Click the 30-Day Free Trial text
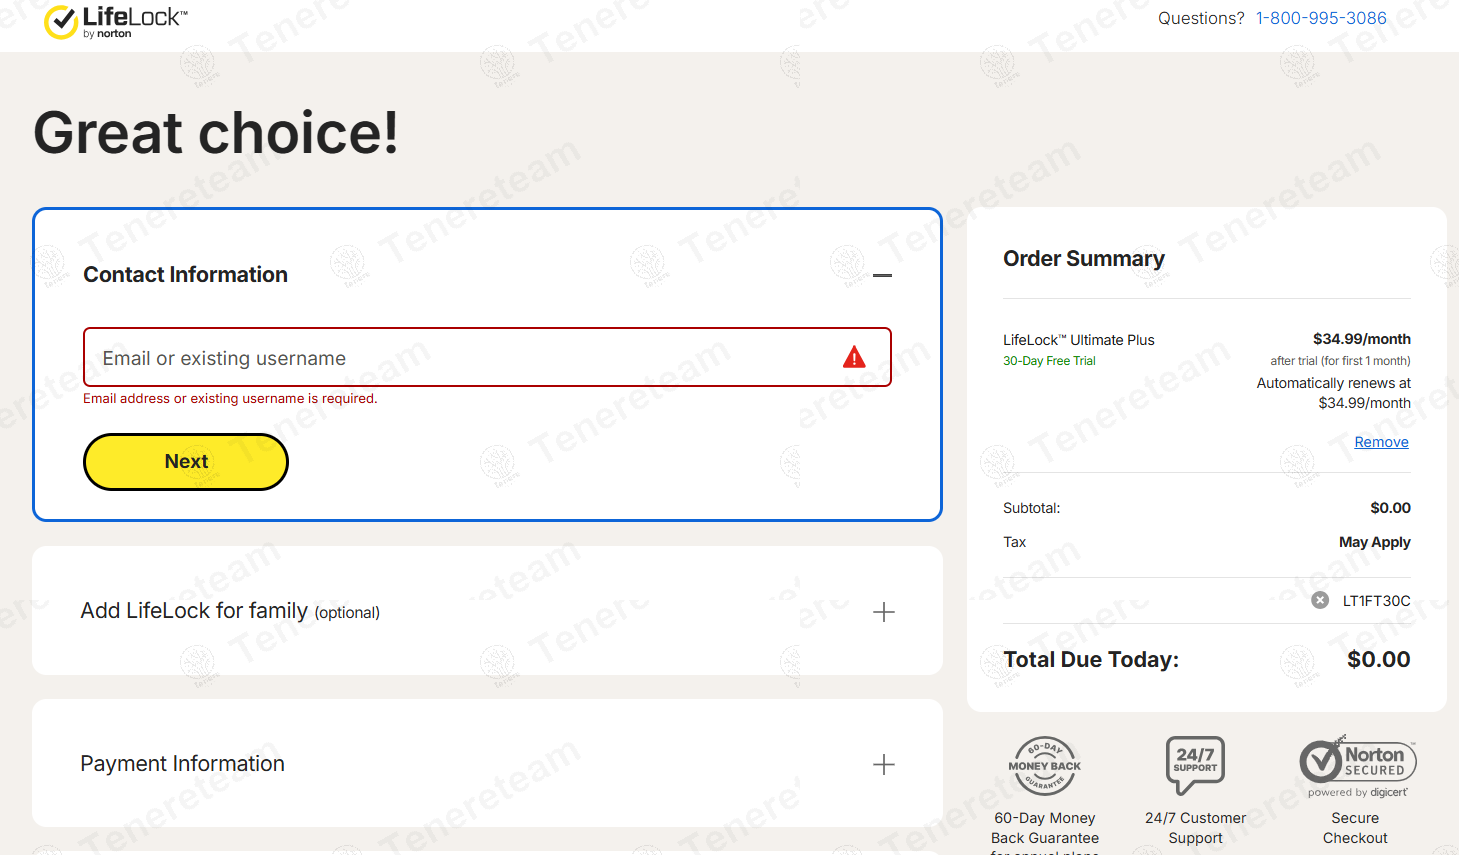Viewport: 1459px width, 855px height. [1049, 361]
